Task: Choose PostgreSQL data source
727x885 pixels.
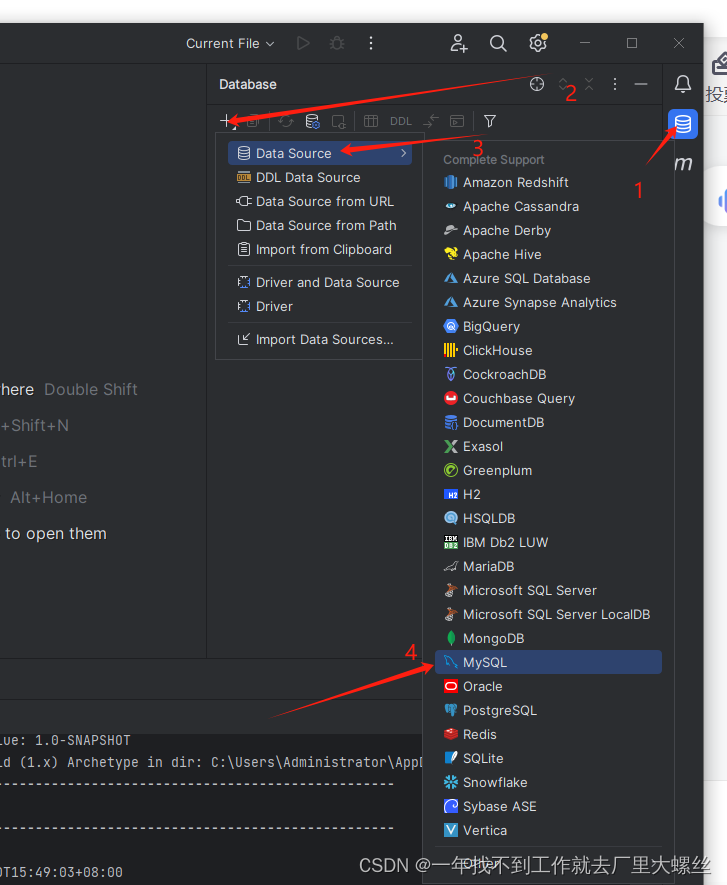Action: [548, 710]
